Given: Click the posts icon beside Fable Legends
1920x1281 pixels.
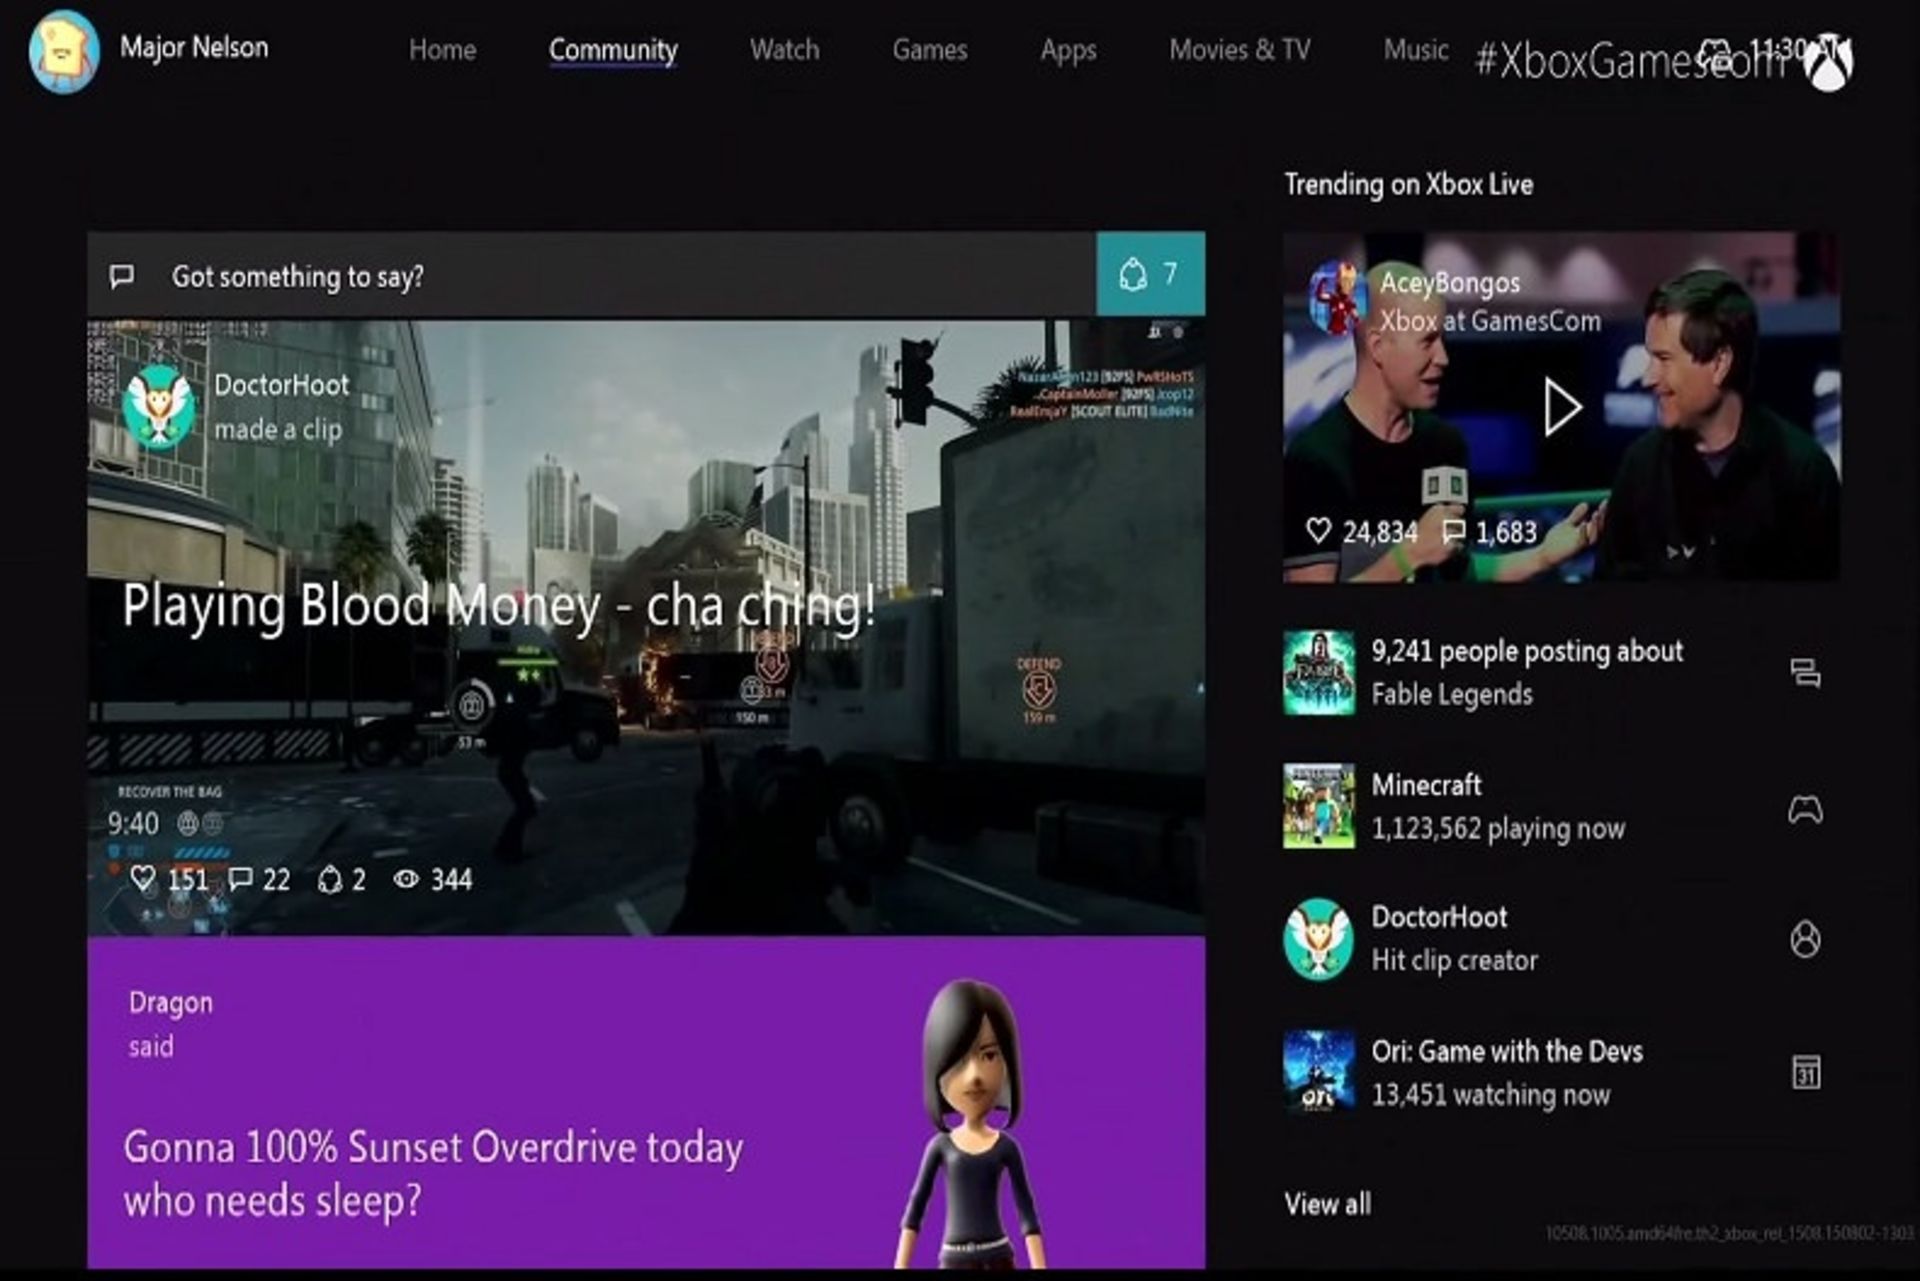Looking at the screenshot, I should pos(1805,673).
